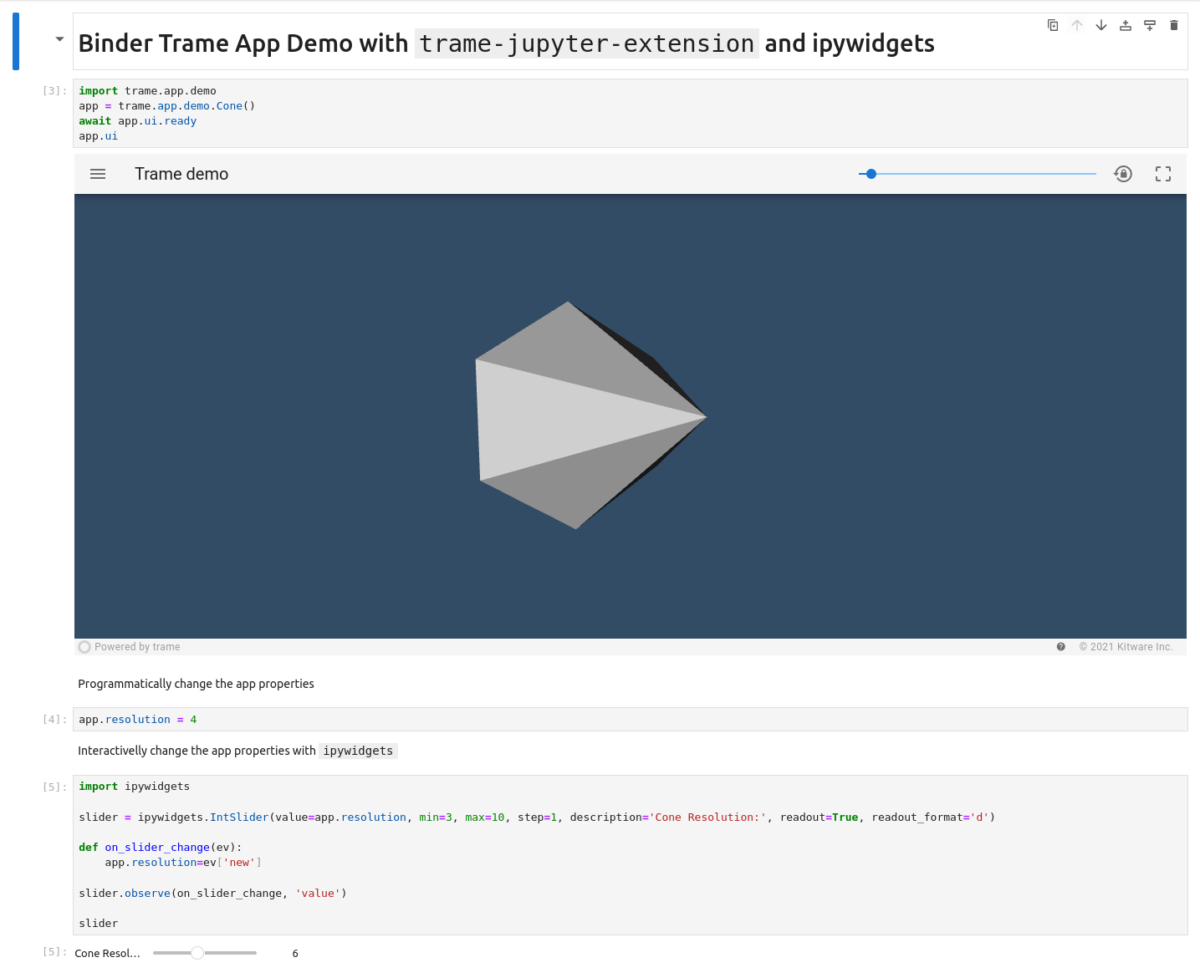Toggle fullscreen for the Trame demo

pyautogui.click(x=1163, y=174)
